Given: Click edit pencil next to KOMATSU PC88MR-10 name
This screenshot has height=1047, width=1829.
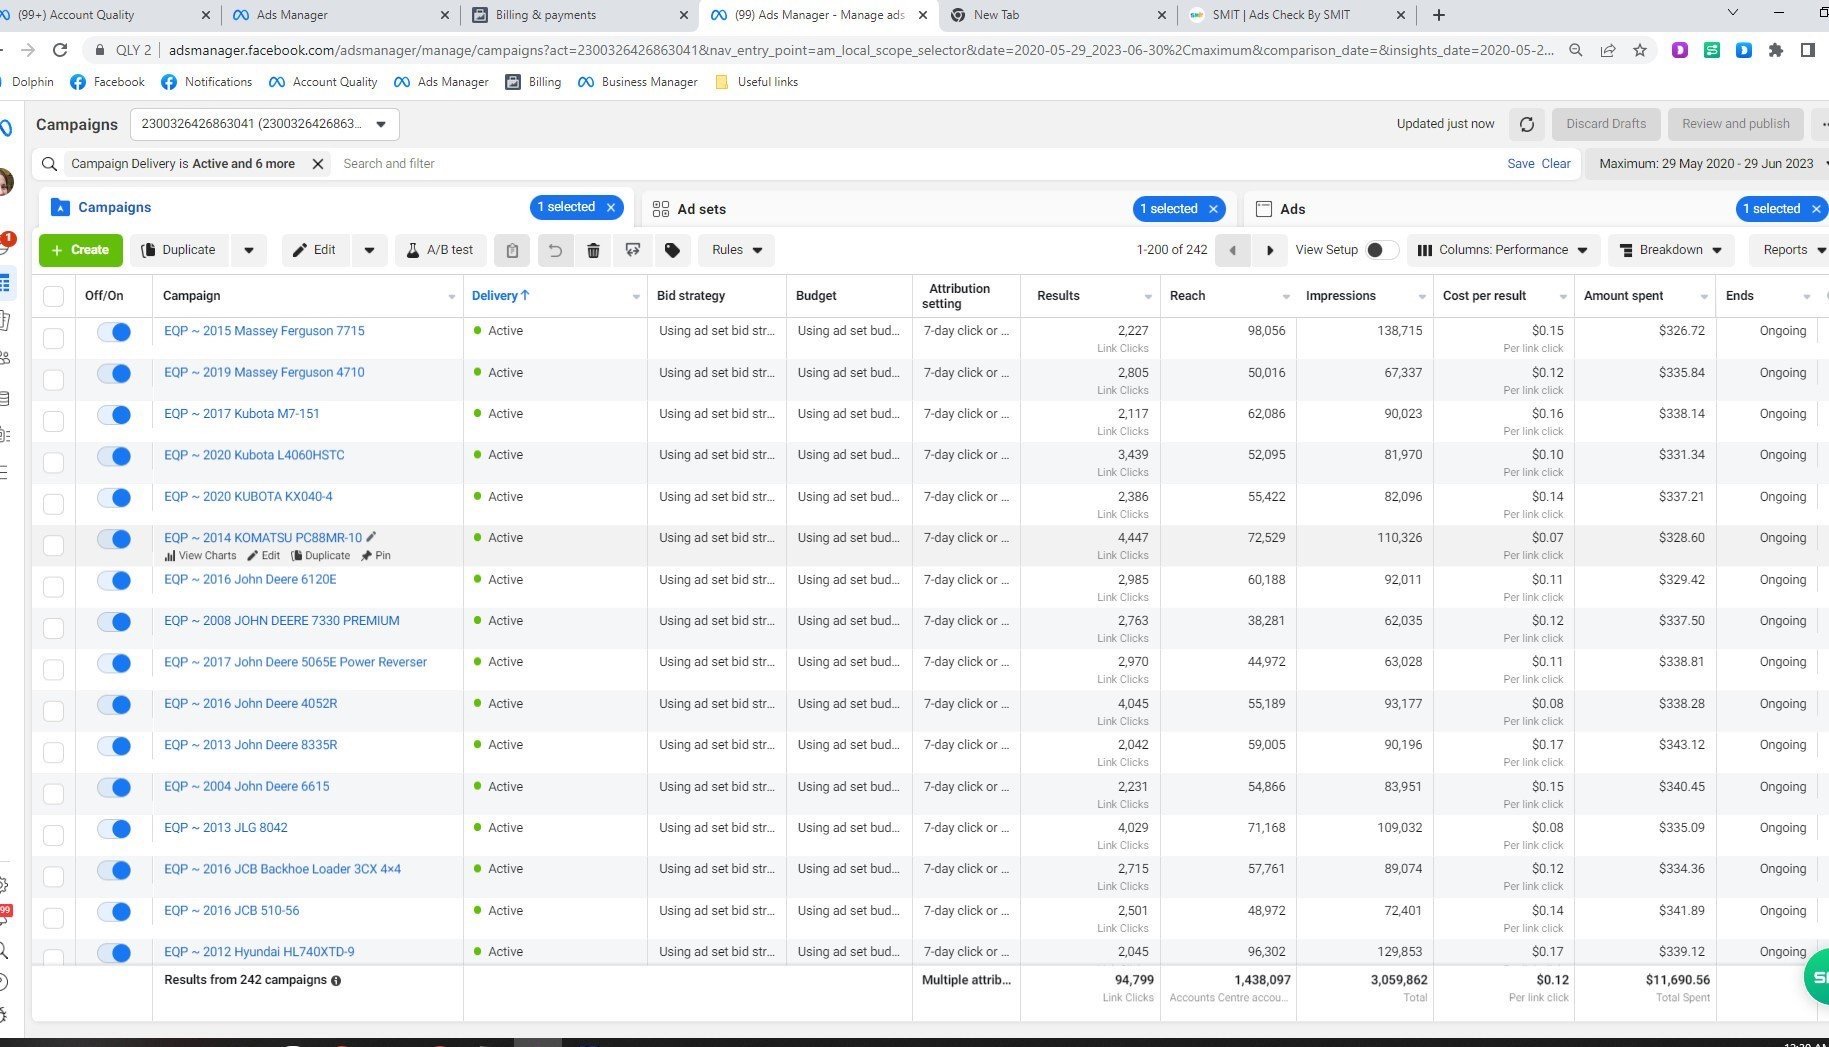Looking at the screenshot, I should (371, 537).
